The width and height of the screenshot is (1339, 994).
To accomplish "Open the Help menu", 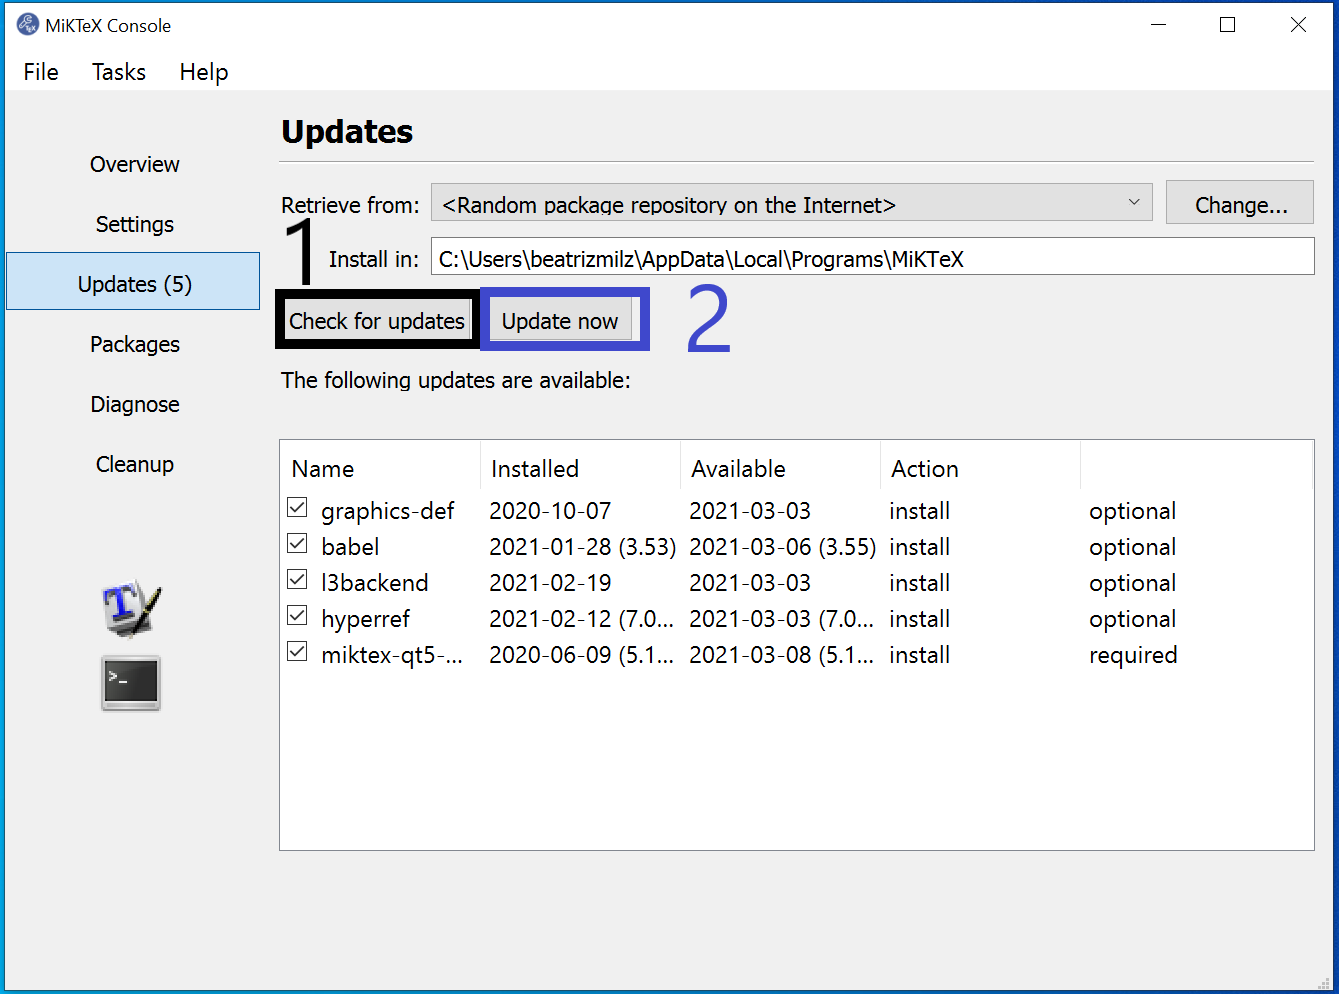I will 204,72.
